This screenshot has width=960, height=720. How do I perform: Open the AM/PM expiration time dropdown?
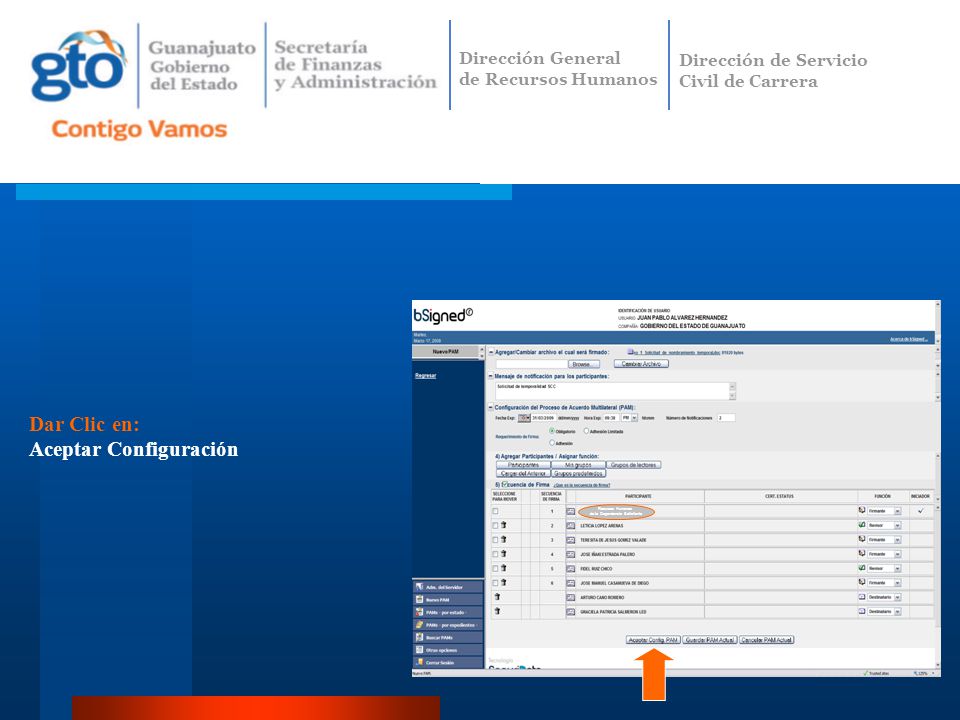tap(629, 418)
